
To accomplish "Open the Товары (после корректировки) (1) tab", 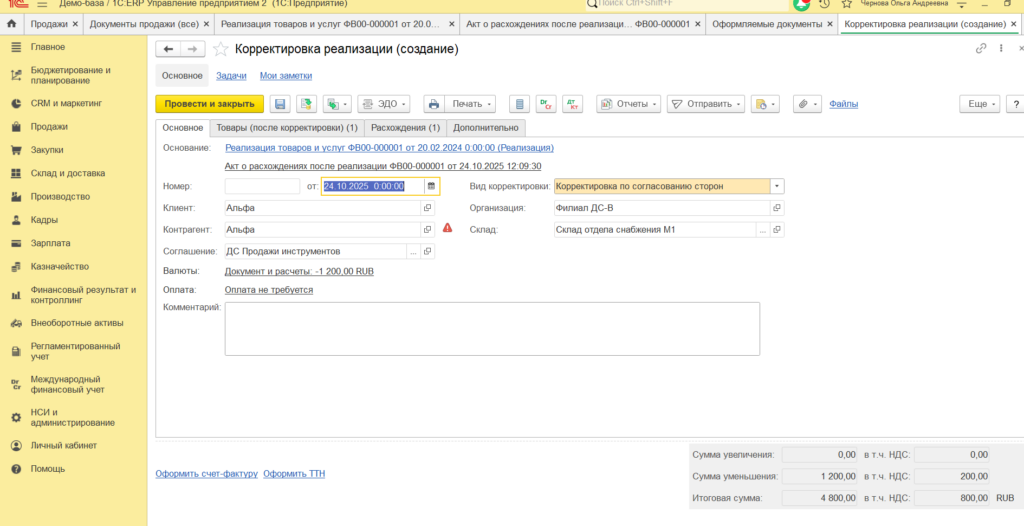I will [287, 127].
